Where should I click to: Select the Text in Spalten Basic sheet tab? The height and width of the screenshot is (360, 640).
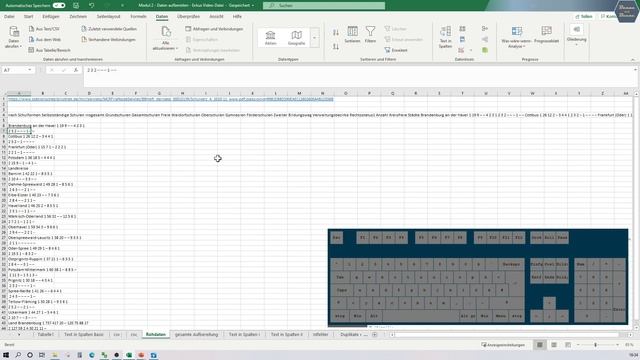84,335
